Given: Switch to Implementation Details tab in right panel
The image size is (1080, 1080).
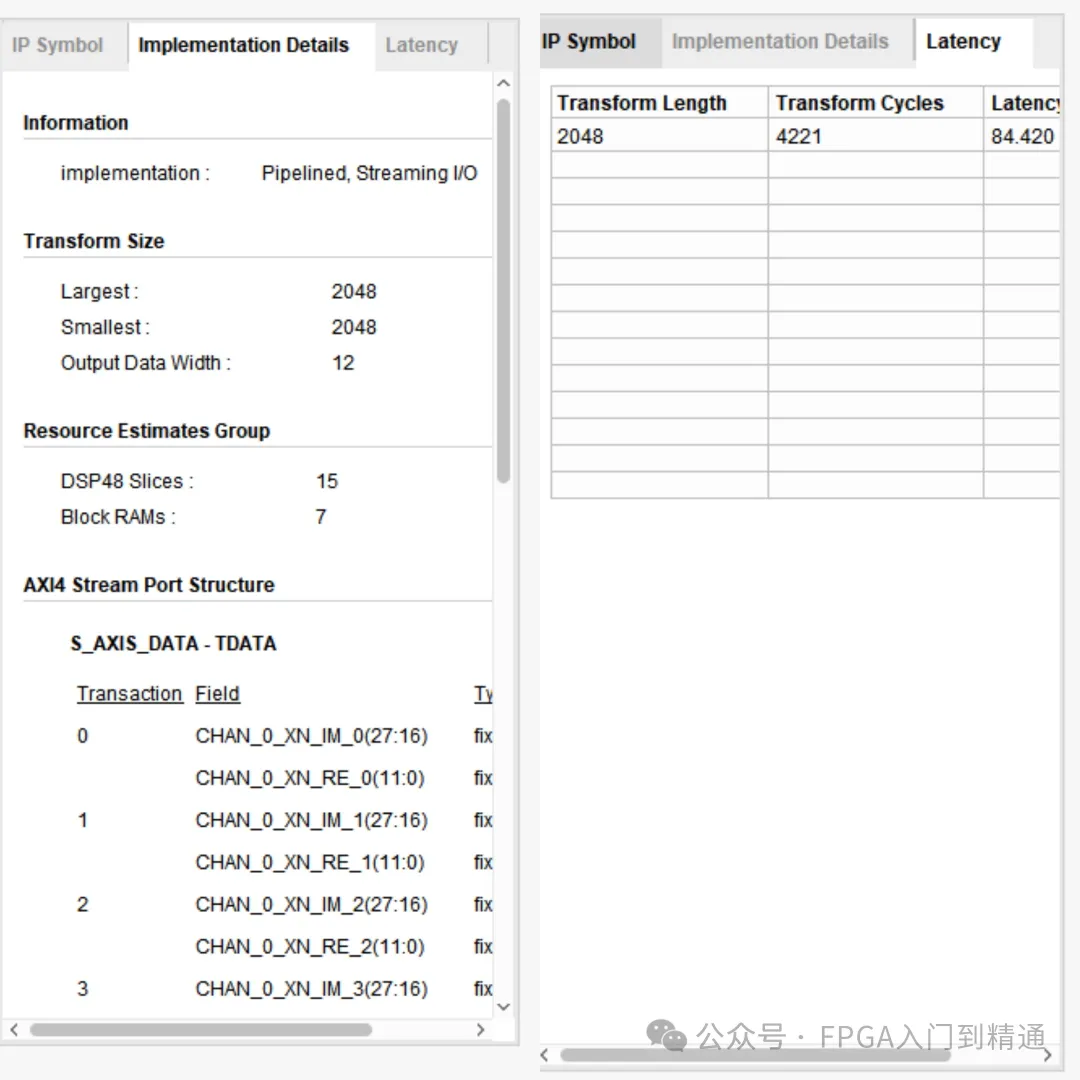Looking at the screenshot, I should pyautogui.click(x=780, y=42).
